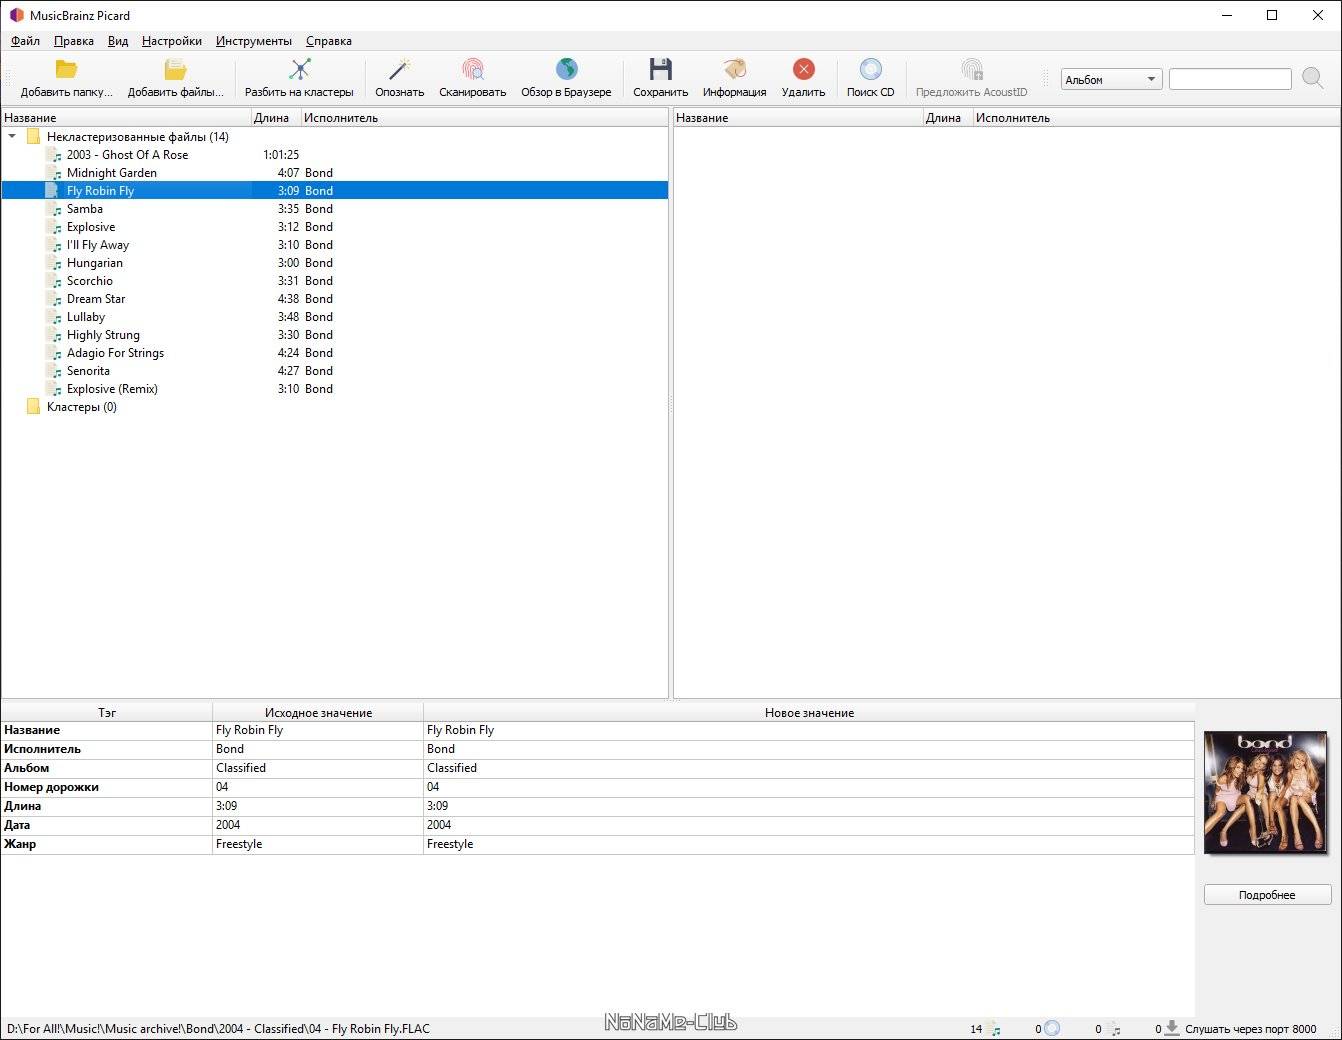Click the file icon beside Midnight Garden
The height and width of the screenshot is (1040, 1342).
53,173
